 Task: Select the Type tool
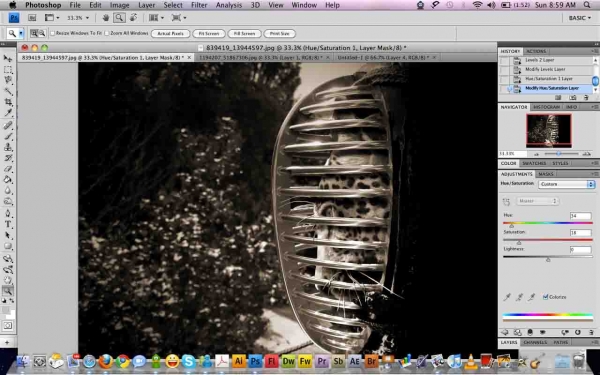point(8,225)
